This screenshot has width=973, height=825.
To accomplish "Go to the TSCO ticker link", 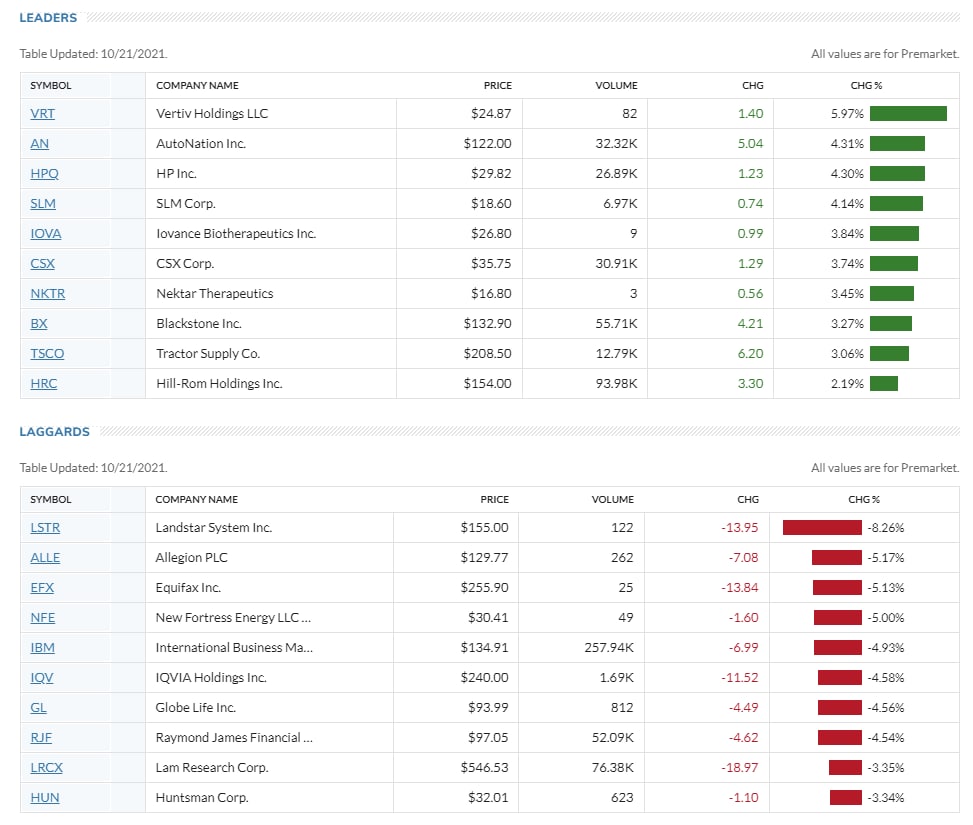I will tap(47, 354).
